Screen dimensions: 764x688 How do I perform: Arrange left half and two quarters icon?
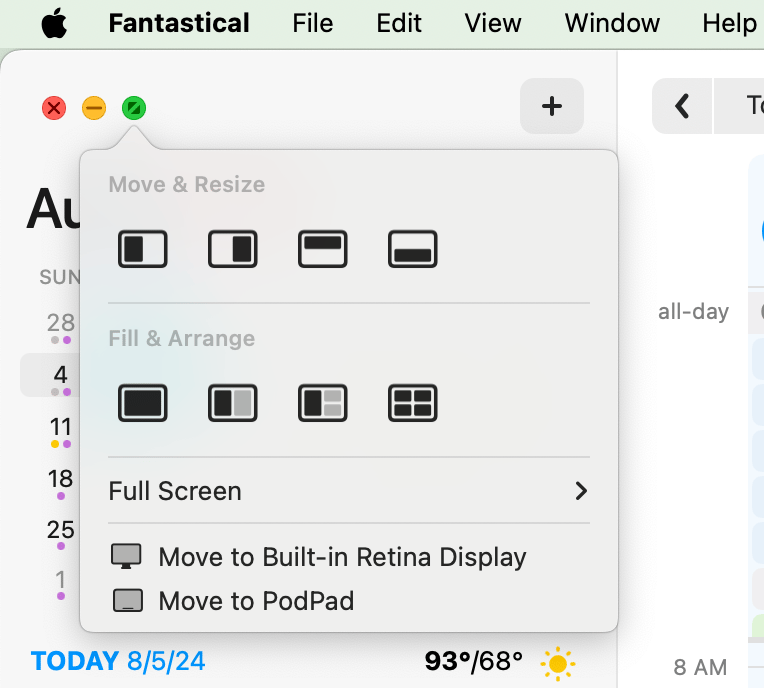(x=323, y=403)
